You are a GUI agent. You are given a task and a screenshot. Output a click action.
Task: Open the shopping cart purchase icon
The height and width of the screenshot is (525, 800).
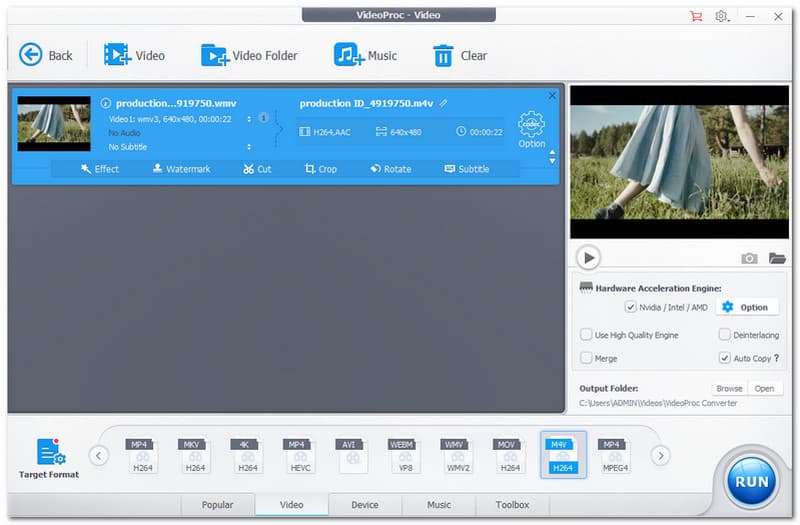click(x=696, y=16)
